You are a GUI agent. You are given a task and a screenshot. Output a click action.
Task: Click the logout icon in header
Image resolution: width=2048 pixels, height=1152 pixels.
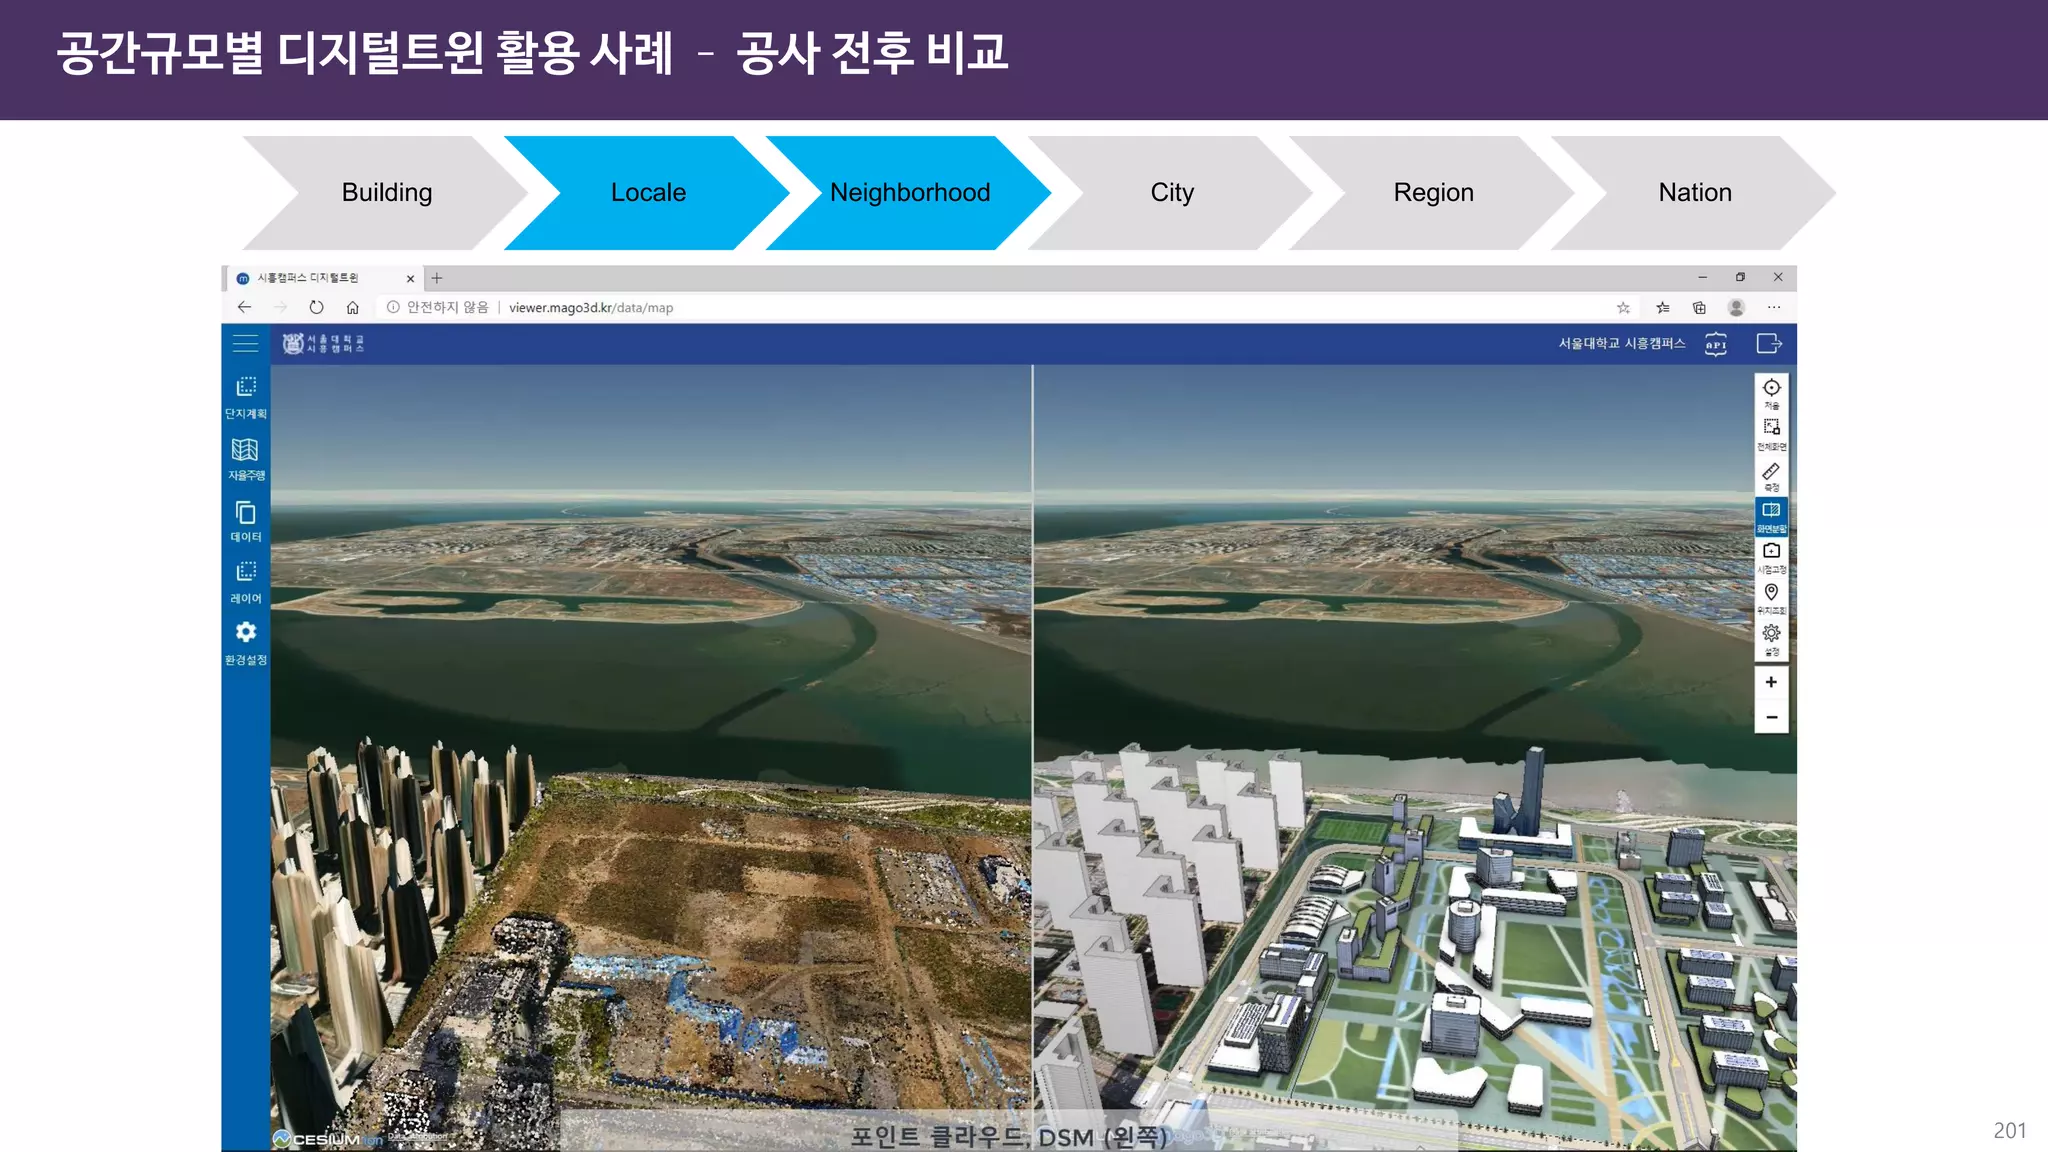[x=1769, y=344]
